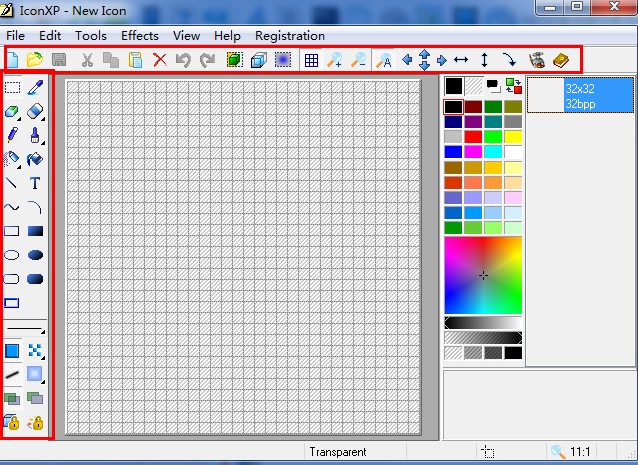This screenshot has height=465, width=638.
Task: Open the Registration menu
Action: 290,35
